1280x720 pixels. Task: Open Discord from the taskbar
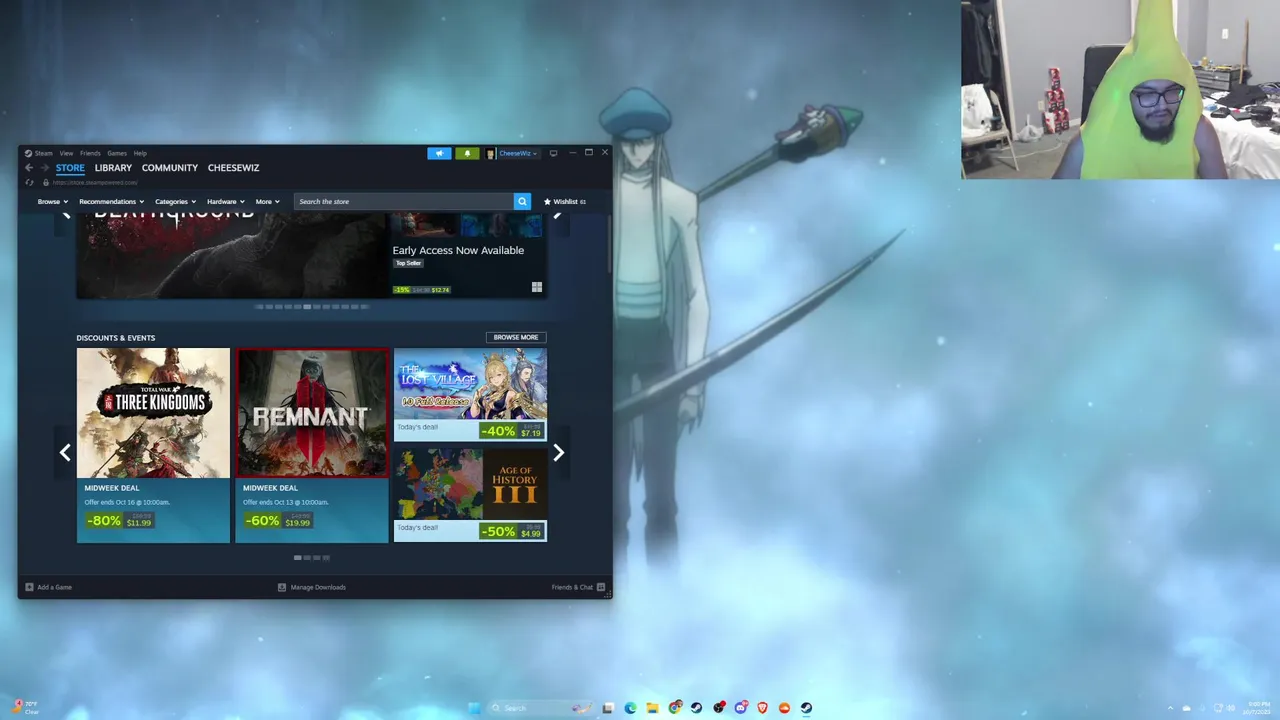pyautogui.click(x=741, y=708)
